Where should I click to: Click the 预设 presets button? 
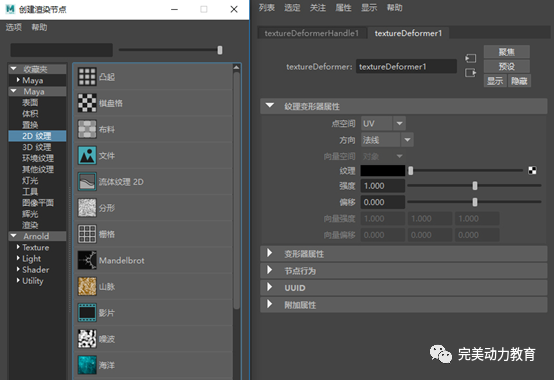[x=506, y=66]
